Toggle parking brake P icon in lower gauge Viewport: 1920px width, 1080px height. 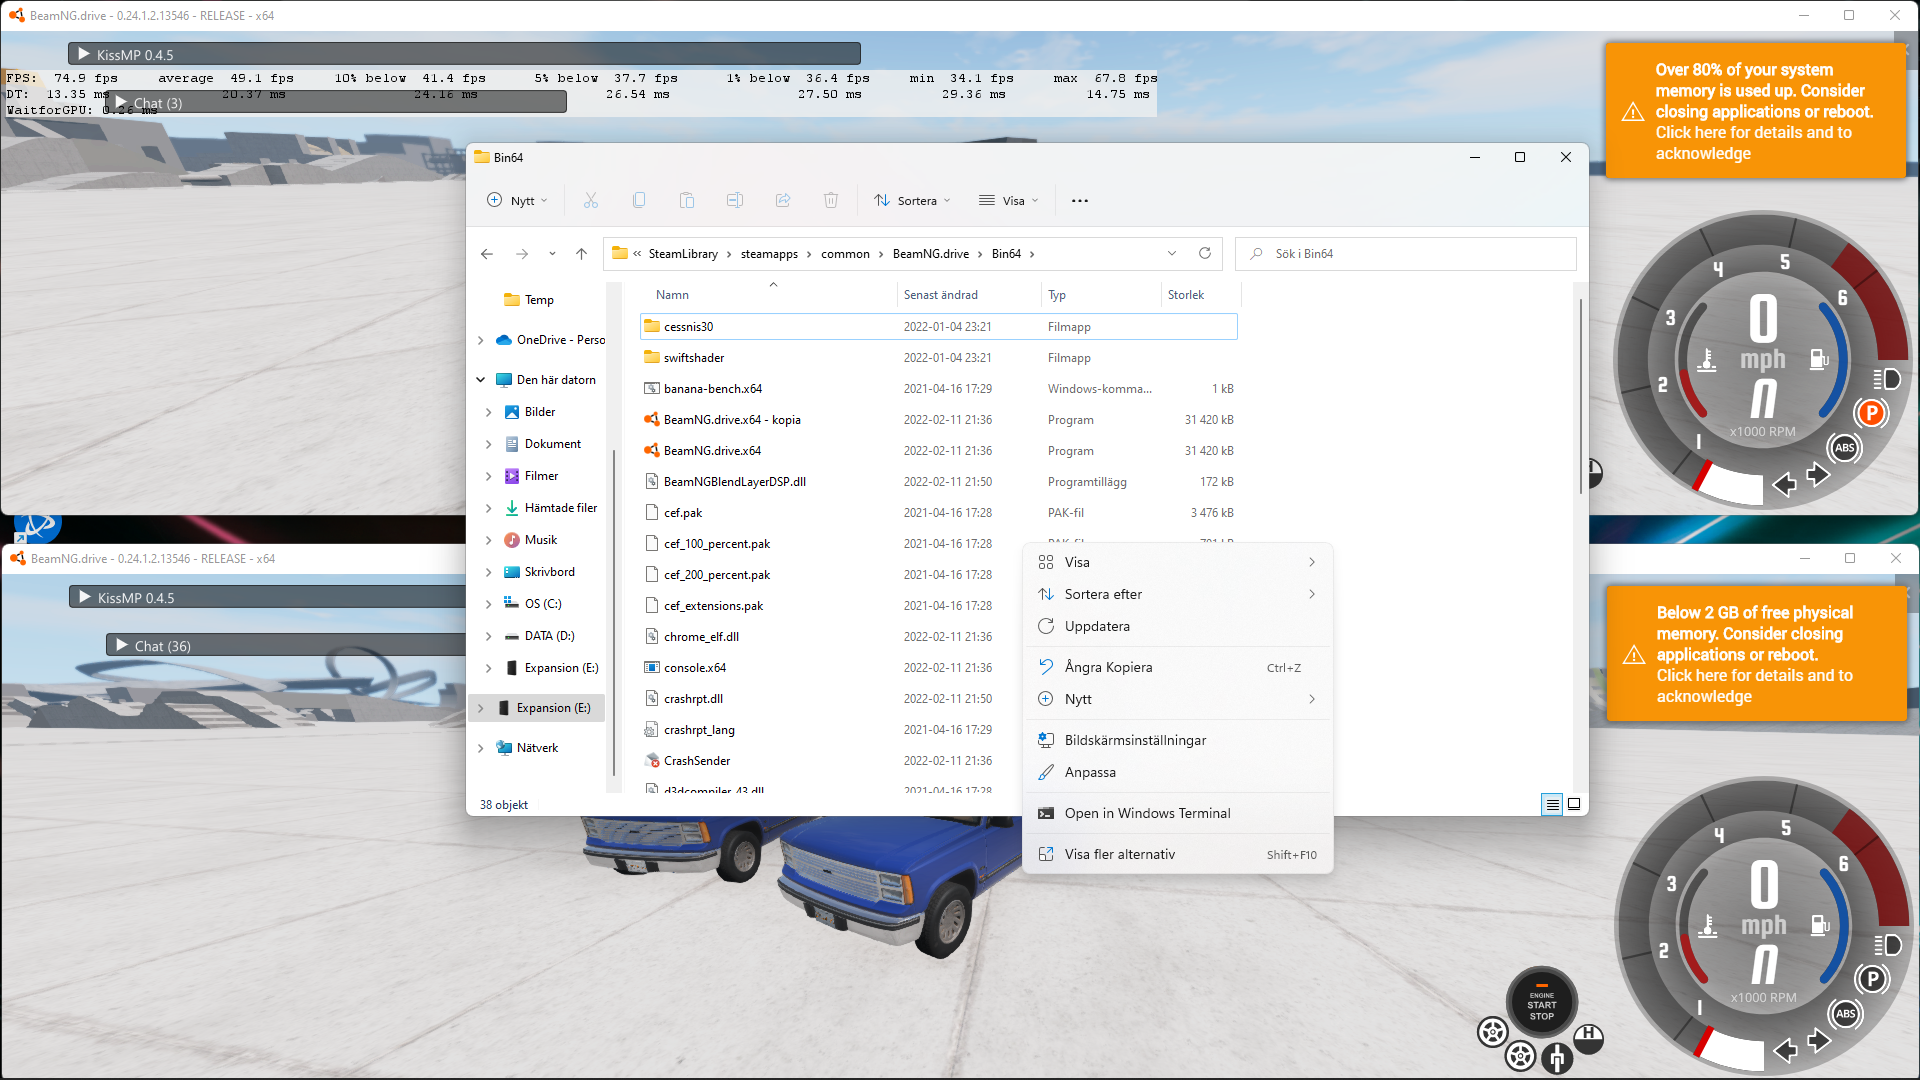pos(1872,979)
